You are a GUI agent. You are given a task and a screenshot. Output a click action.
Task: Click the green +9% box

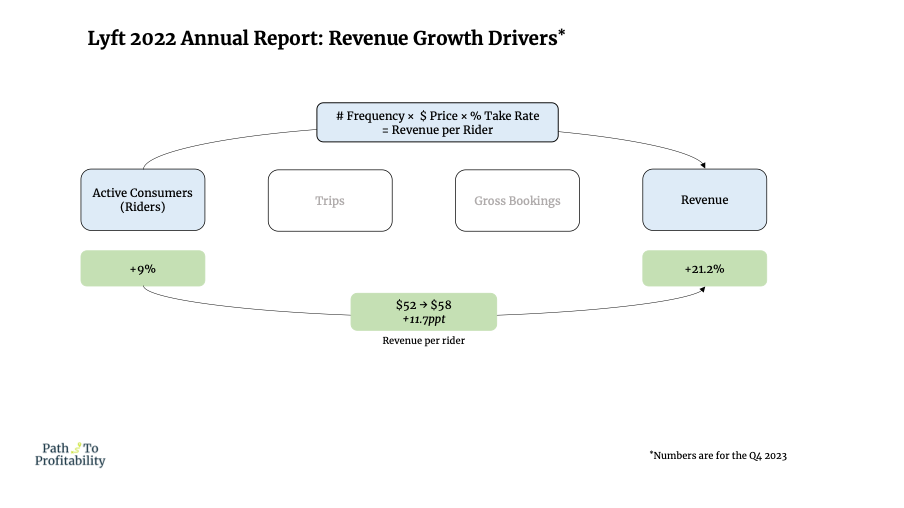click(142, 268)
